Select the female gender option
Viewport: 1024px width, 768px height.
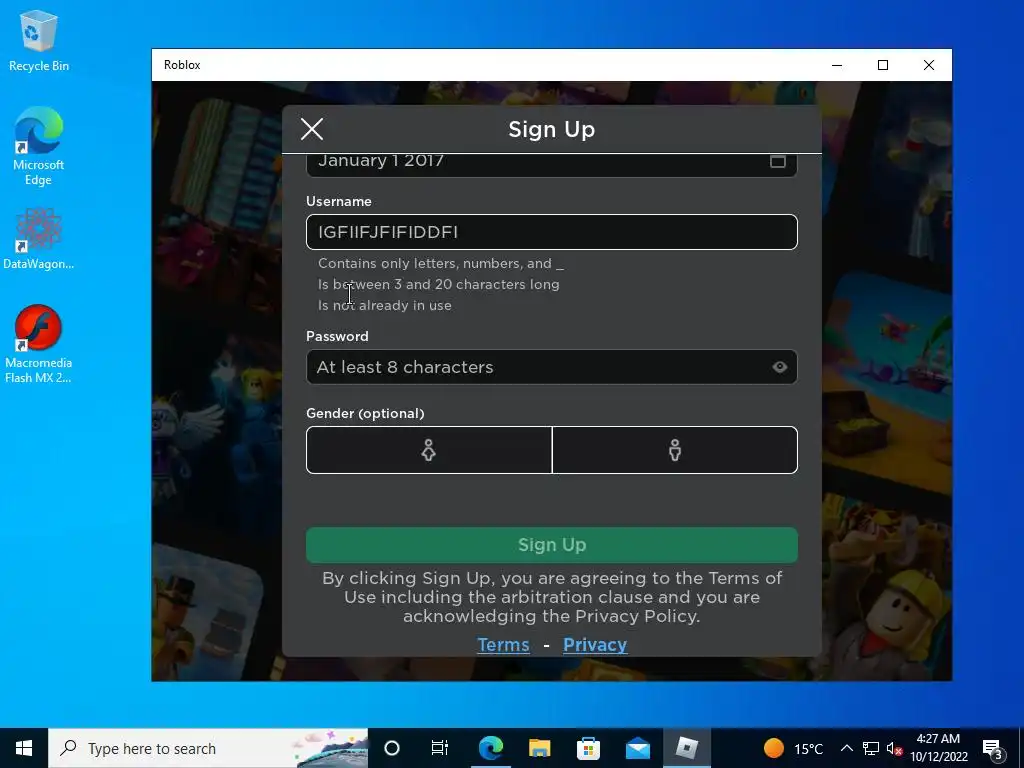point(429,450)
